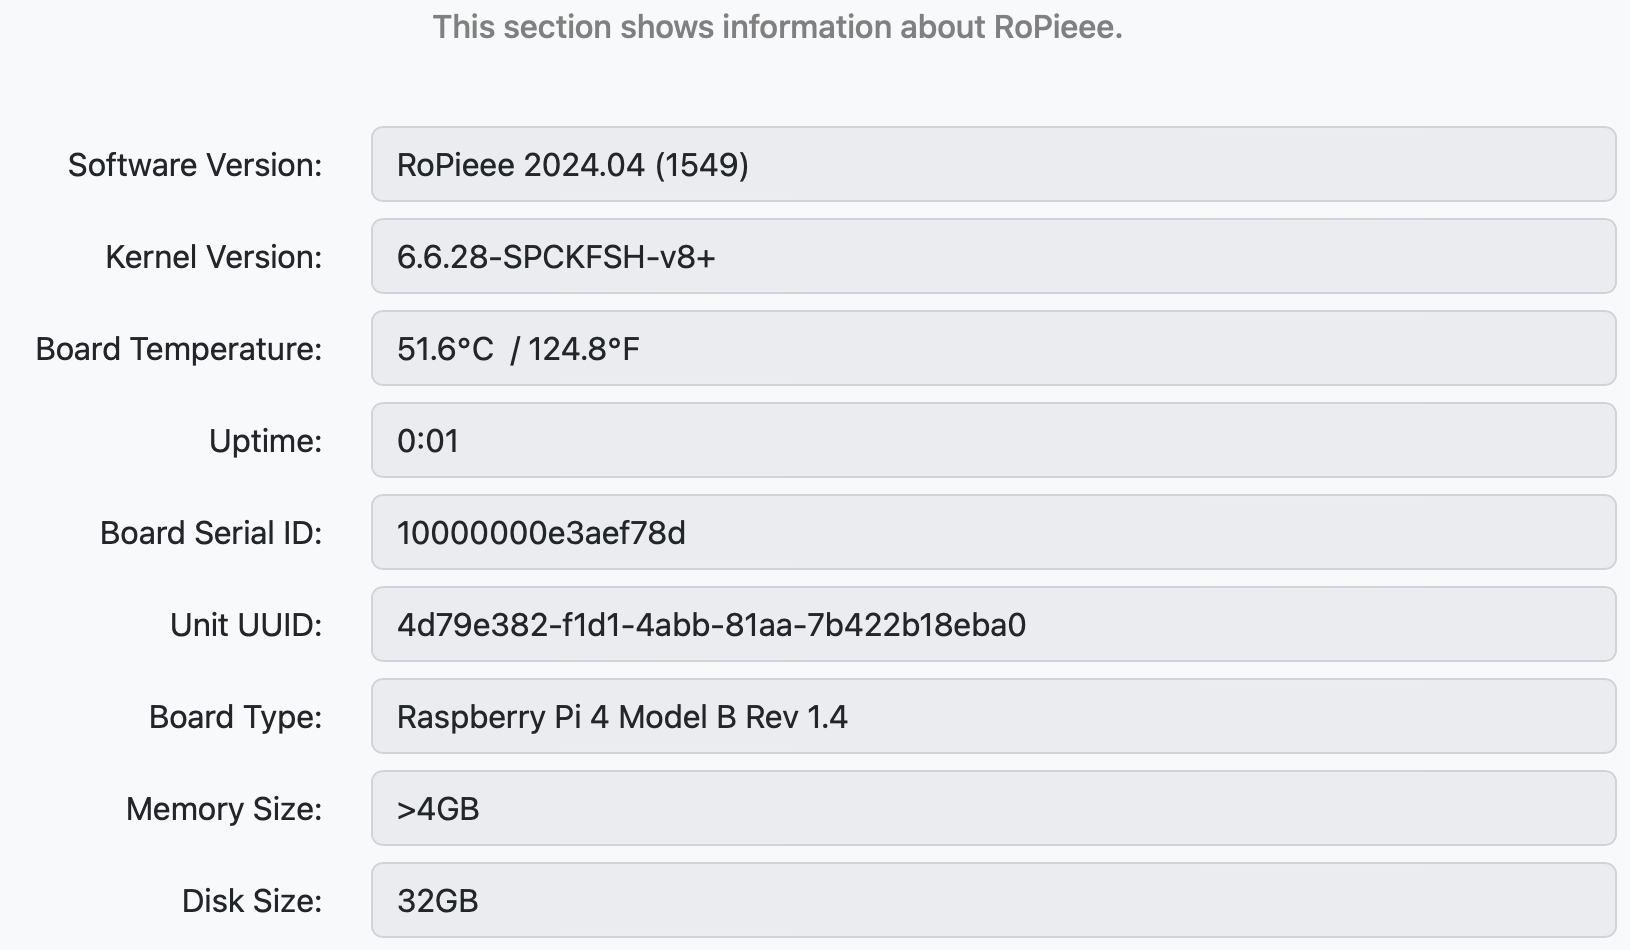Click the Unit UUID label
The image size is (1630, 950).
pyautogui.click(x=246, y=625)
